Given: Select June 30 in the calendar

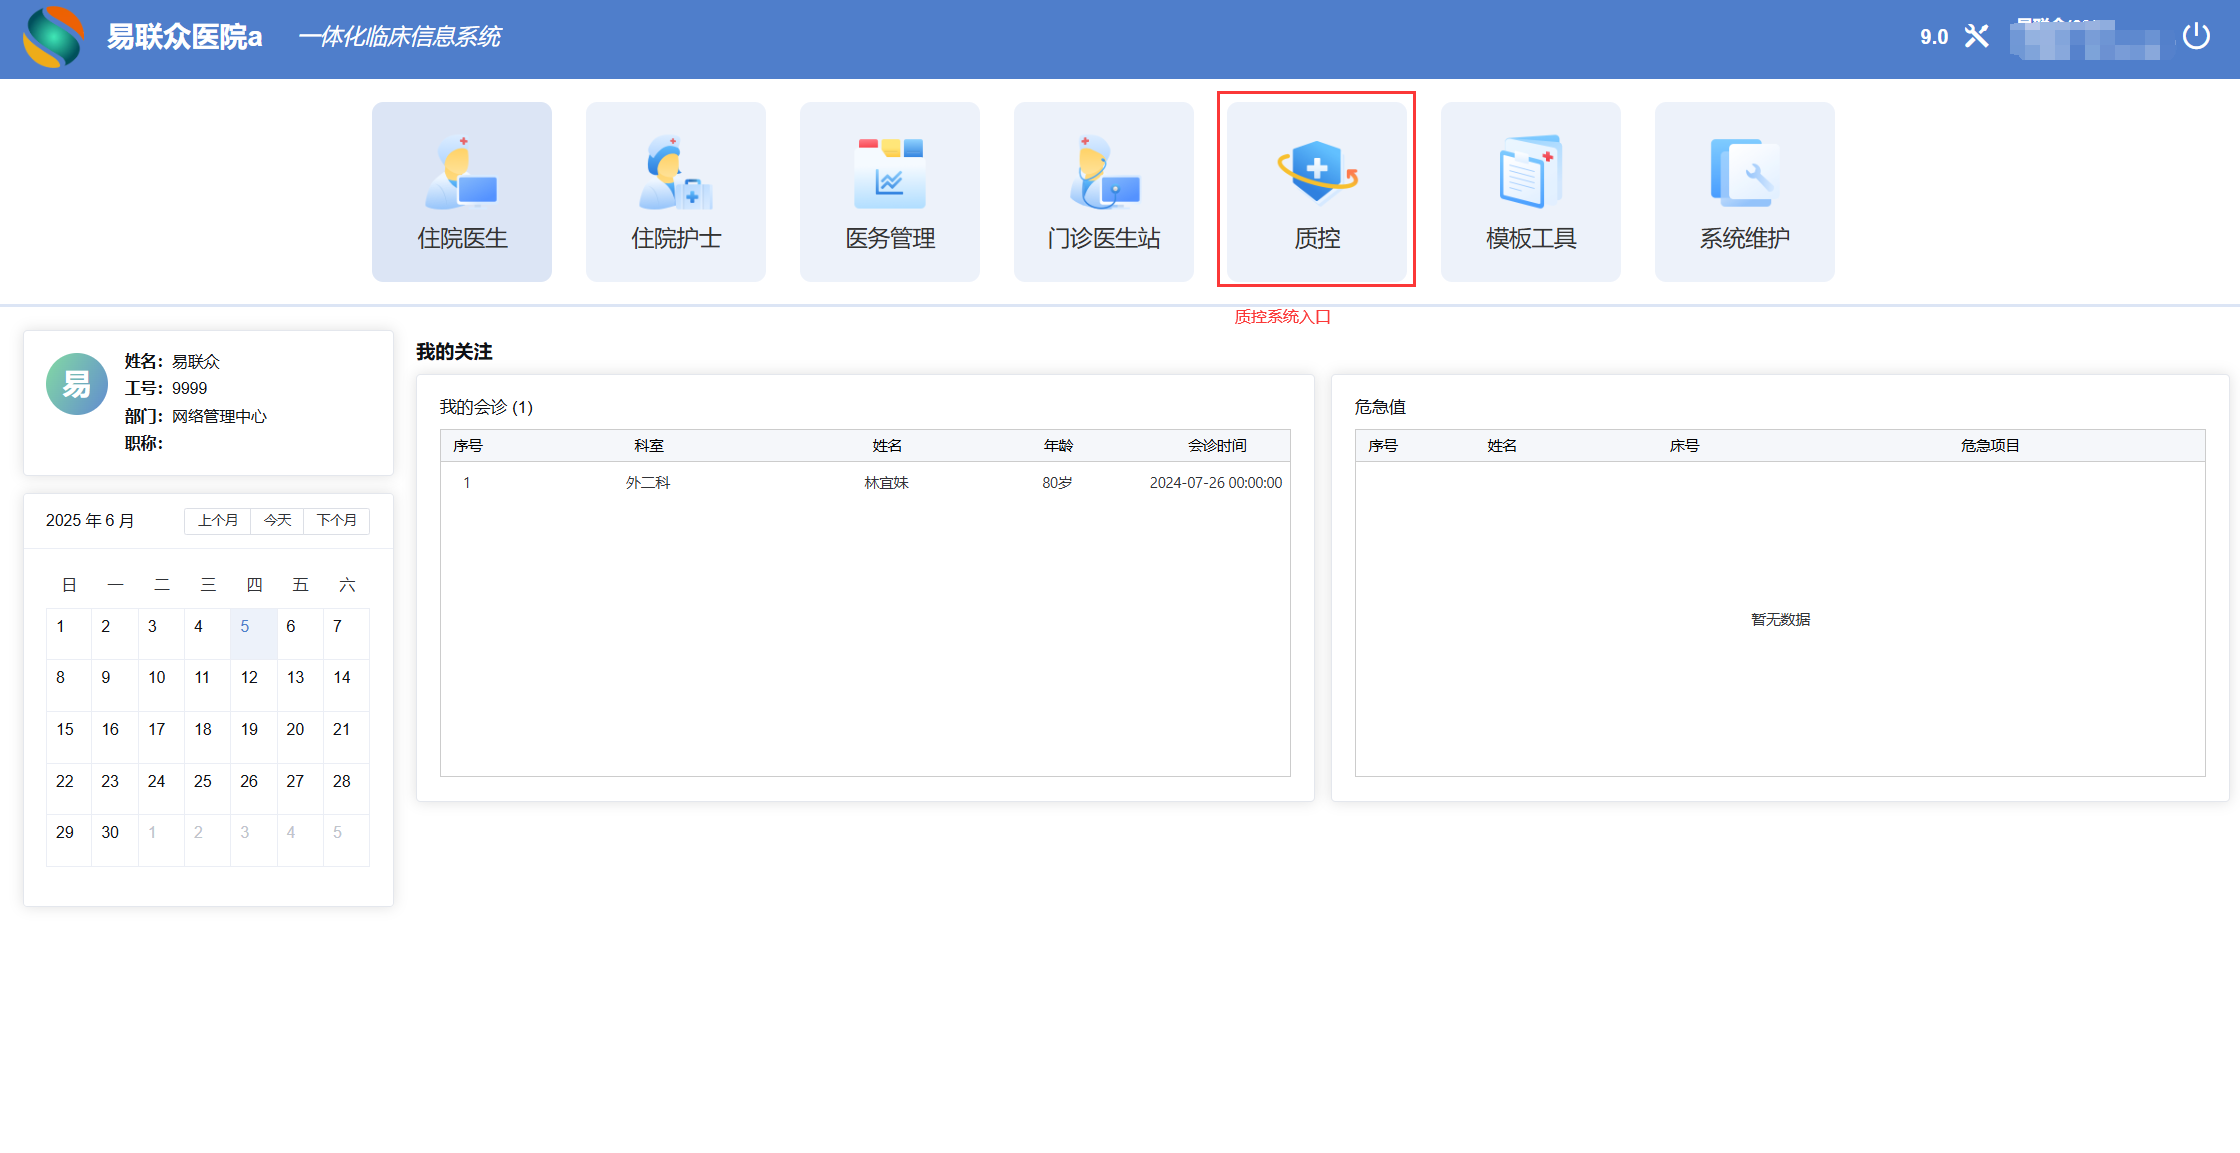Looking at the screenshot, I should click(x=110, y=833).
